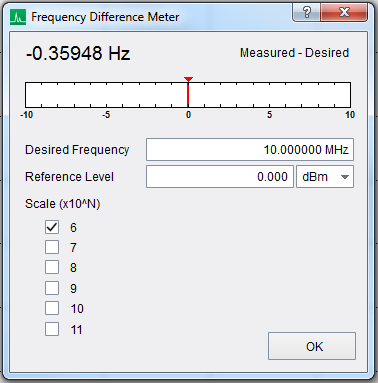Viewport: 378px width, 383px height.
Task: Check the scale 9 option
Action: click(52, 288)
